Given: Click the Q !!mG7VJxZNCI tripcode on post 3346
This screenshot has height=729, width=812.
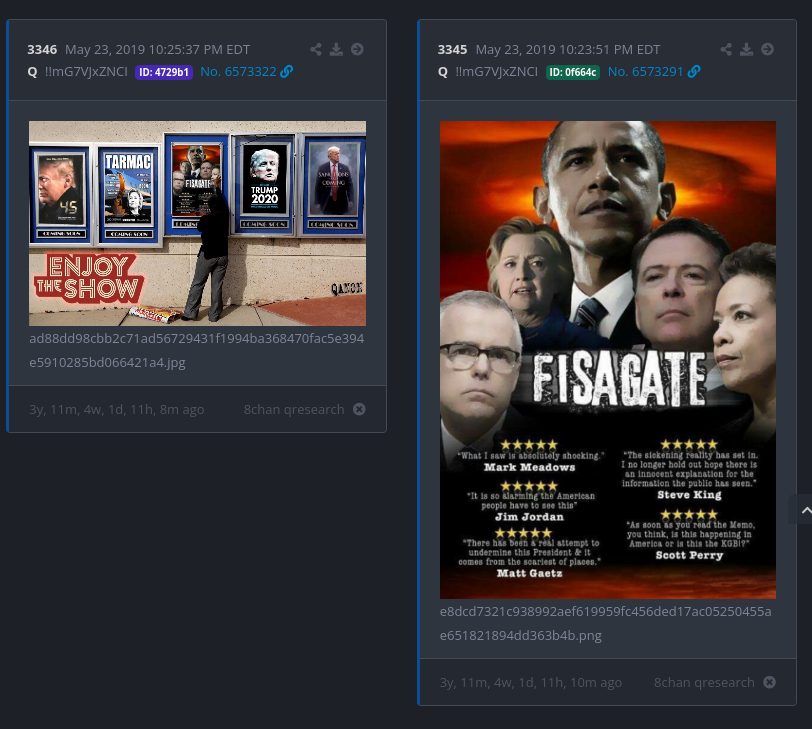Looking at the screenshot, I should 77,72.
